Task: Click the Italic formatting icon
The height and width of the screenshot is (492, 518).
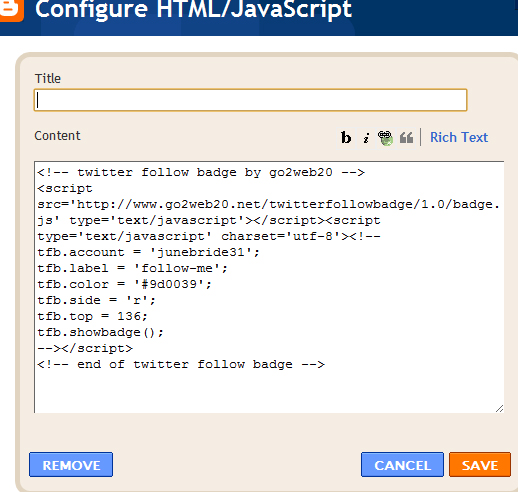Action: [366, 137]
